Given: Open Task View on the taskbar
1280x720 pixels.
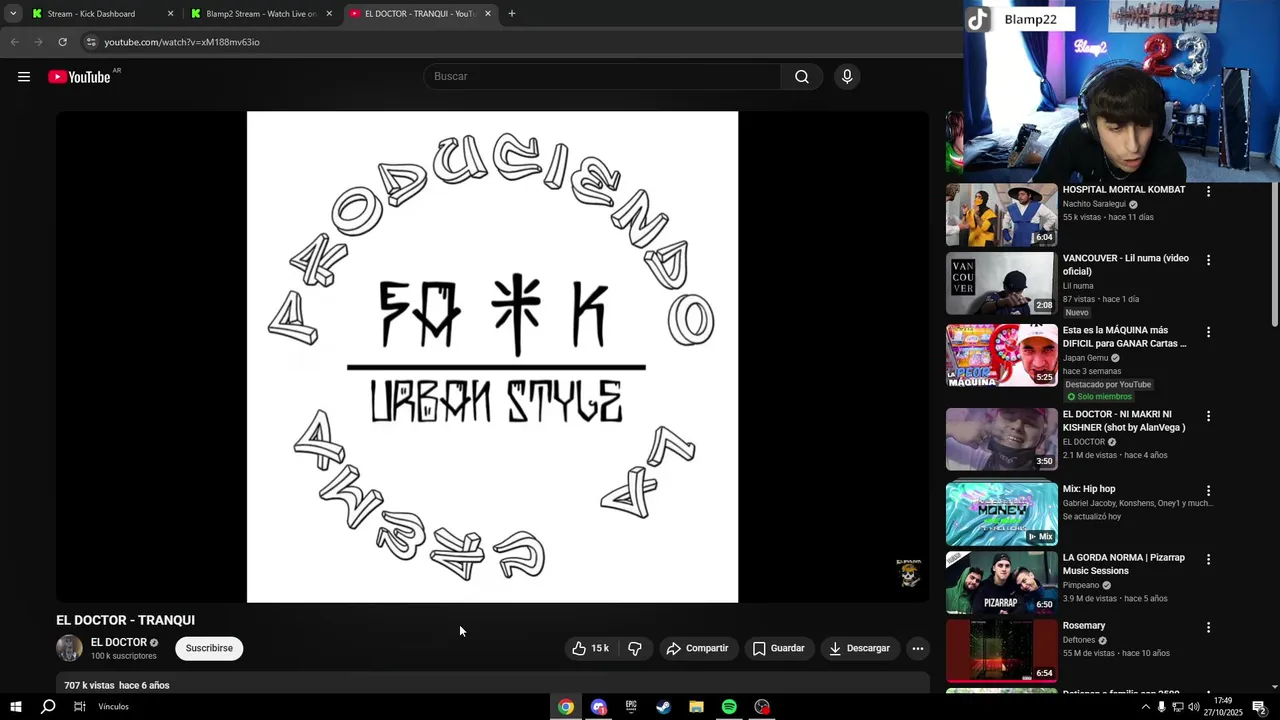Looking at the screenshot, I should [x=79, y=707].
